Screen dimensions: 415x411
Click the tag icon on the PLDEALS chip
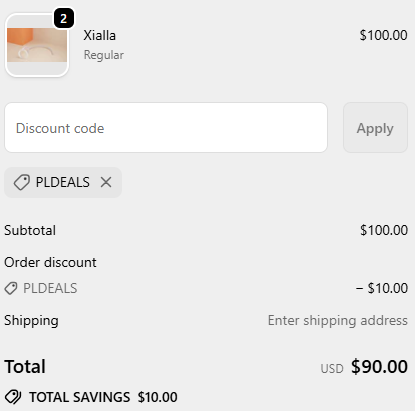click(22, 182)
